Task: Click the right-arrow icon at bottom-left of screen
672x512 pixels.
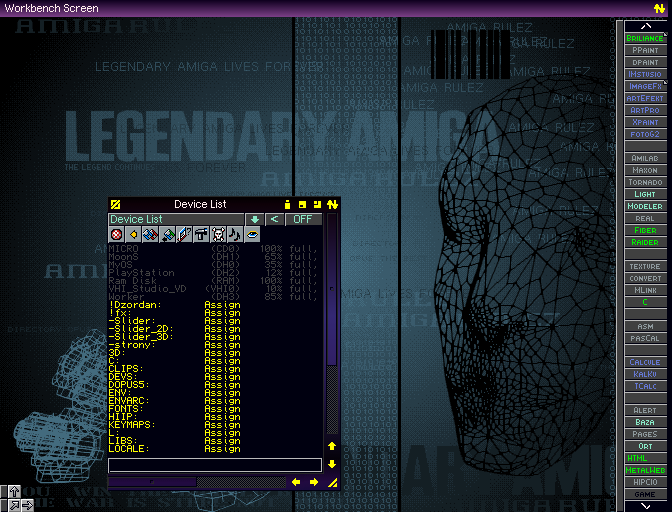Action: [x=27, y=506]
